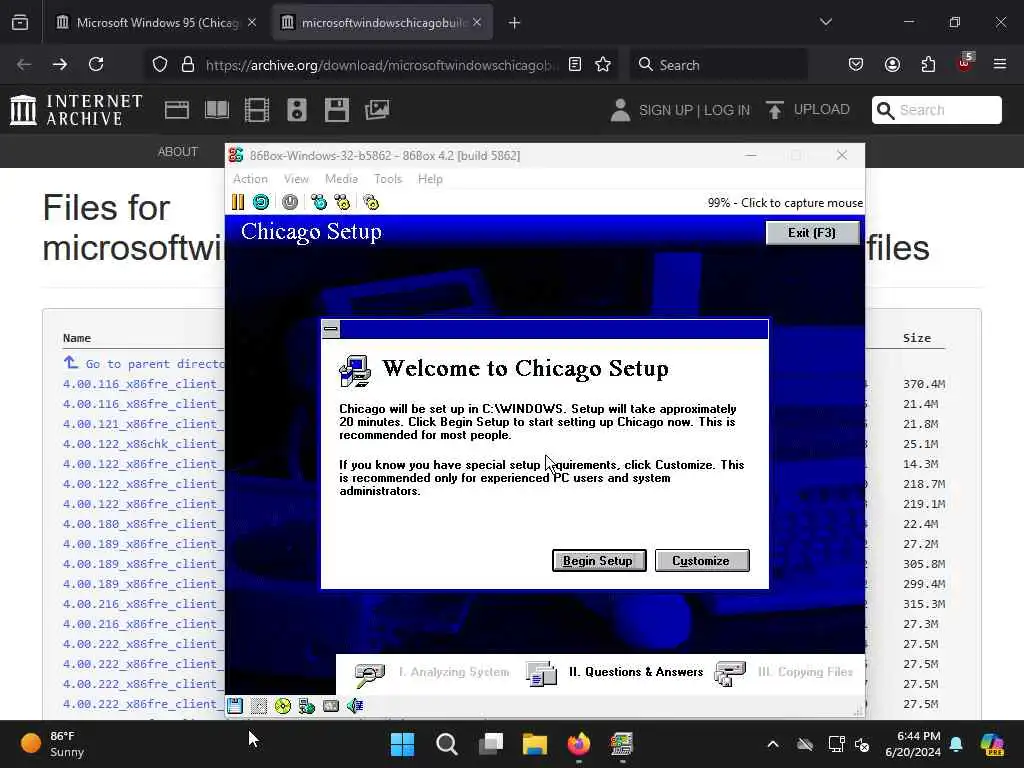Open File Explorer from taskbar

[535, 744]
